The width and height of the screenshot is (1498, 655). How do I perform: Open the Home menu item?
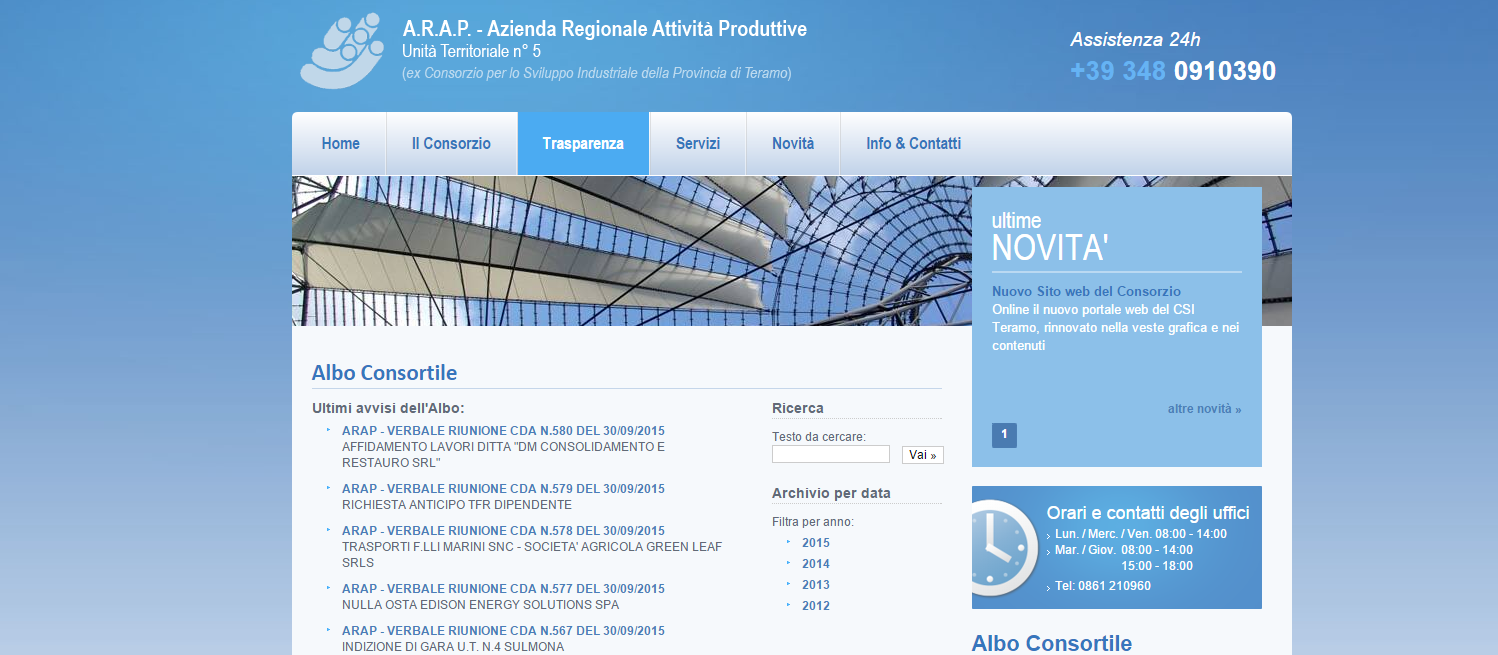(340, 144)
